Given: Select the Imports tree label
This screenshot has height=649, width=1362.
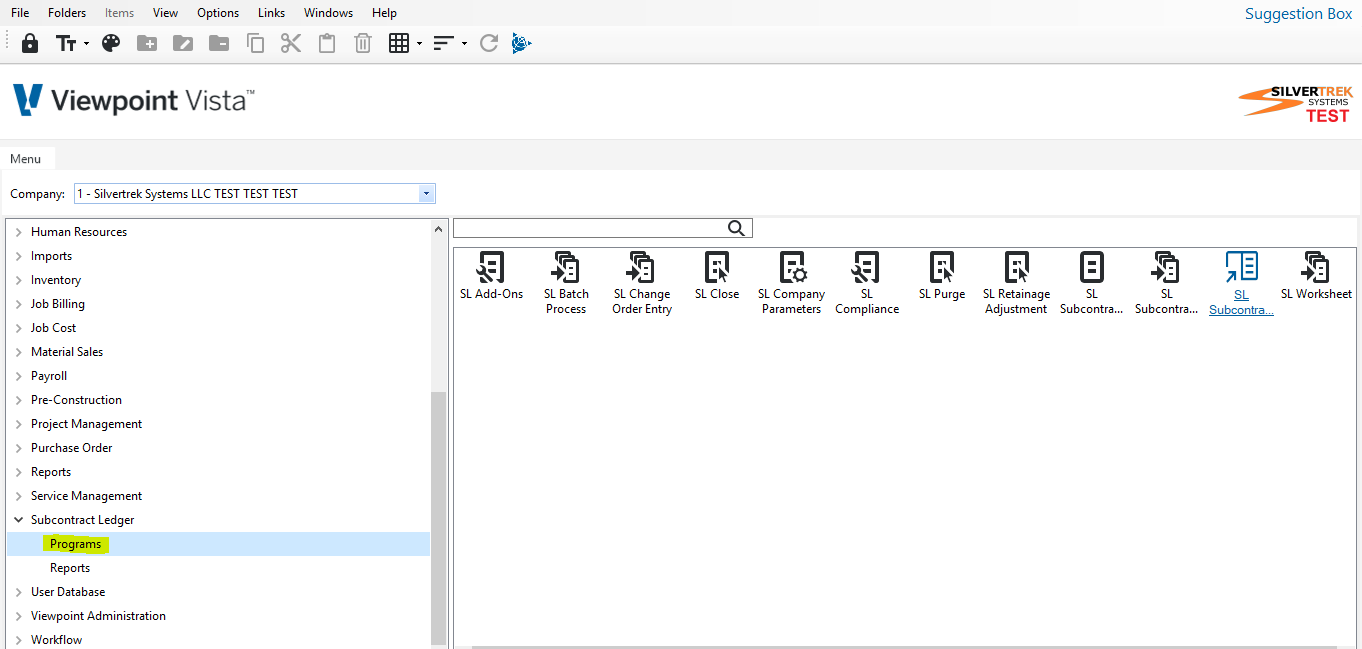Looking at the screenshot, I should 51,256.
